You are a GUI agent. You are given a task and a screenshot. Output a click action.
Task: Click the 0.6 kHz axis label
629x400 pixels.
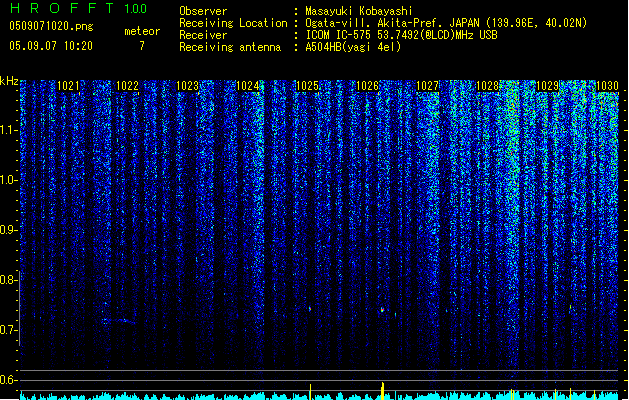coord(8,380)
